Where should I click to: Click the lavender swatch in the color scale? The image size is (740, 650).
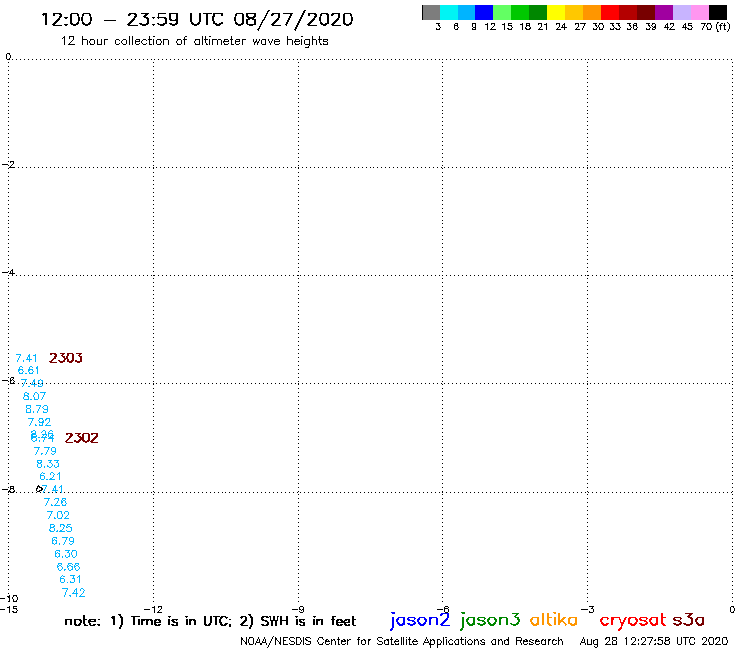coord(682,12)
